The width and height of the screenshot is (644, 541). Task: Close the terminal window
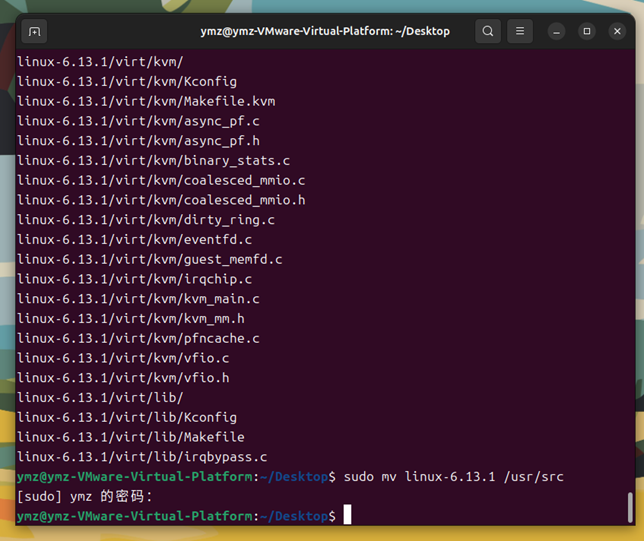pyautogui.click(x=617, y=32)
